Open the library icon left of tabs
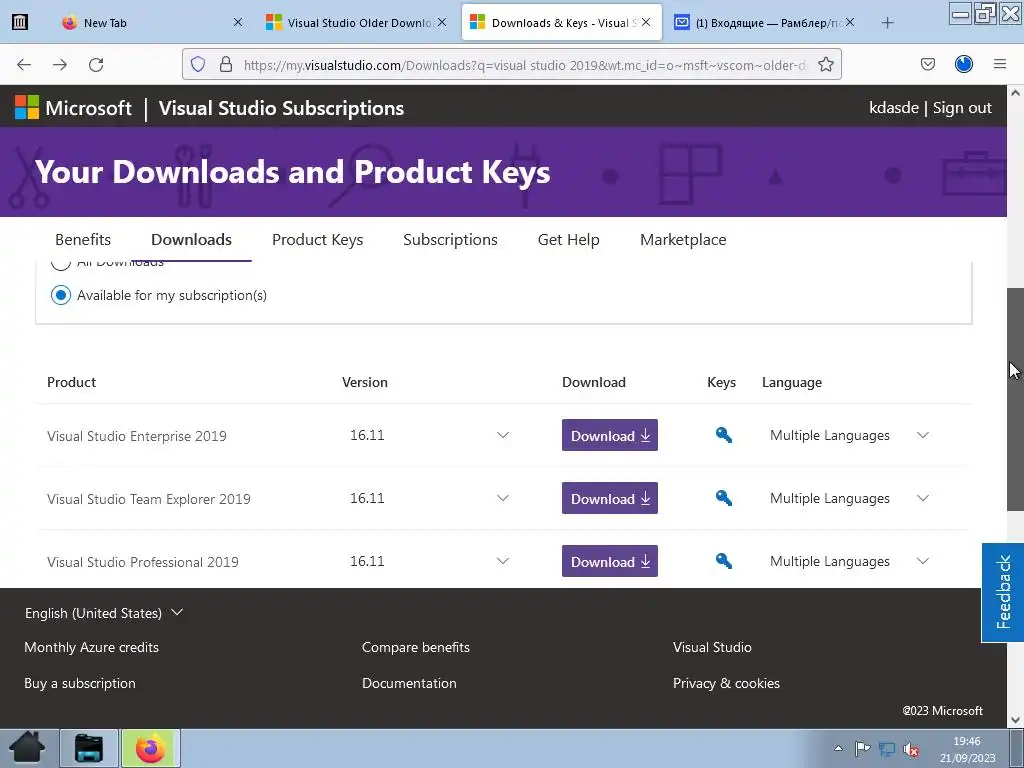Viewport: 1024px width, 768px height. [x=20, y=22]
